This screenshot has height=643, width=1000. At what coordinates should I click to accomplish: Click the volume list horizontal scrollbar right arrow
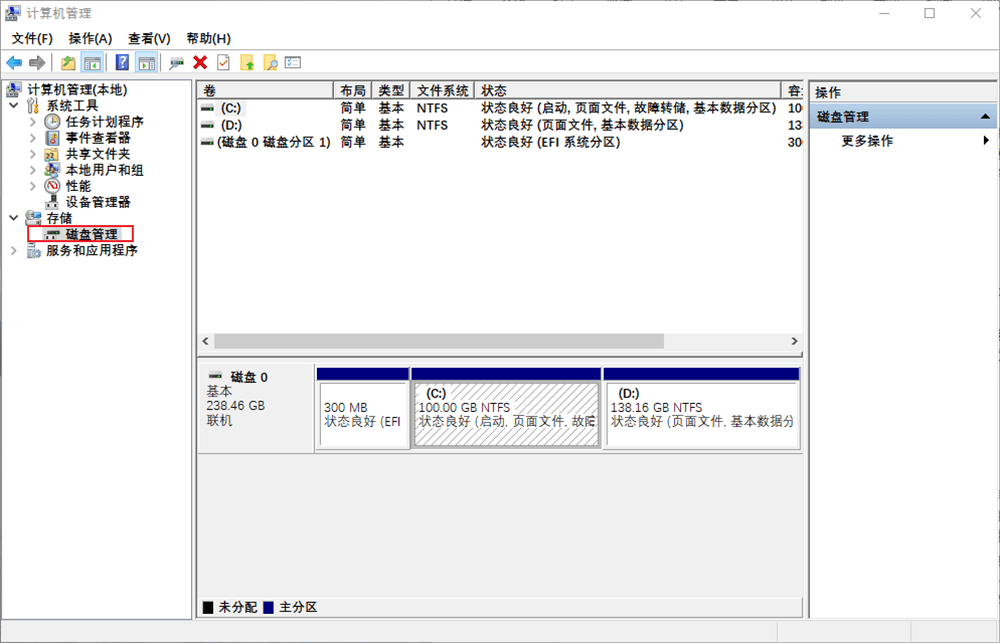[794, 341]
